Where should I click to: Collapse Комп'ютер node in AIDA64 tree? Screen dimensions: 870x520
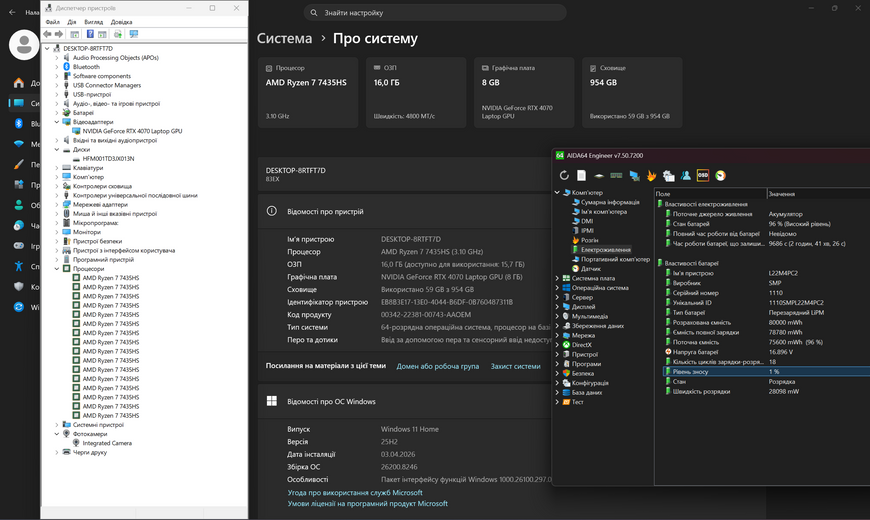557,193
